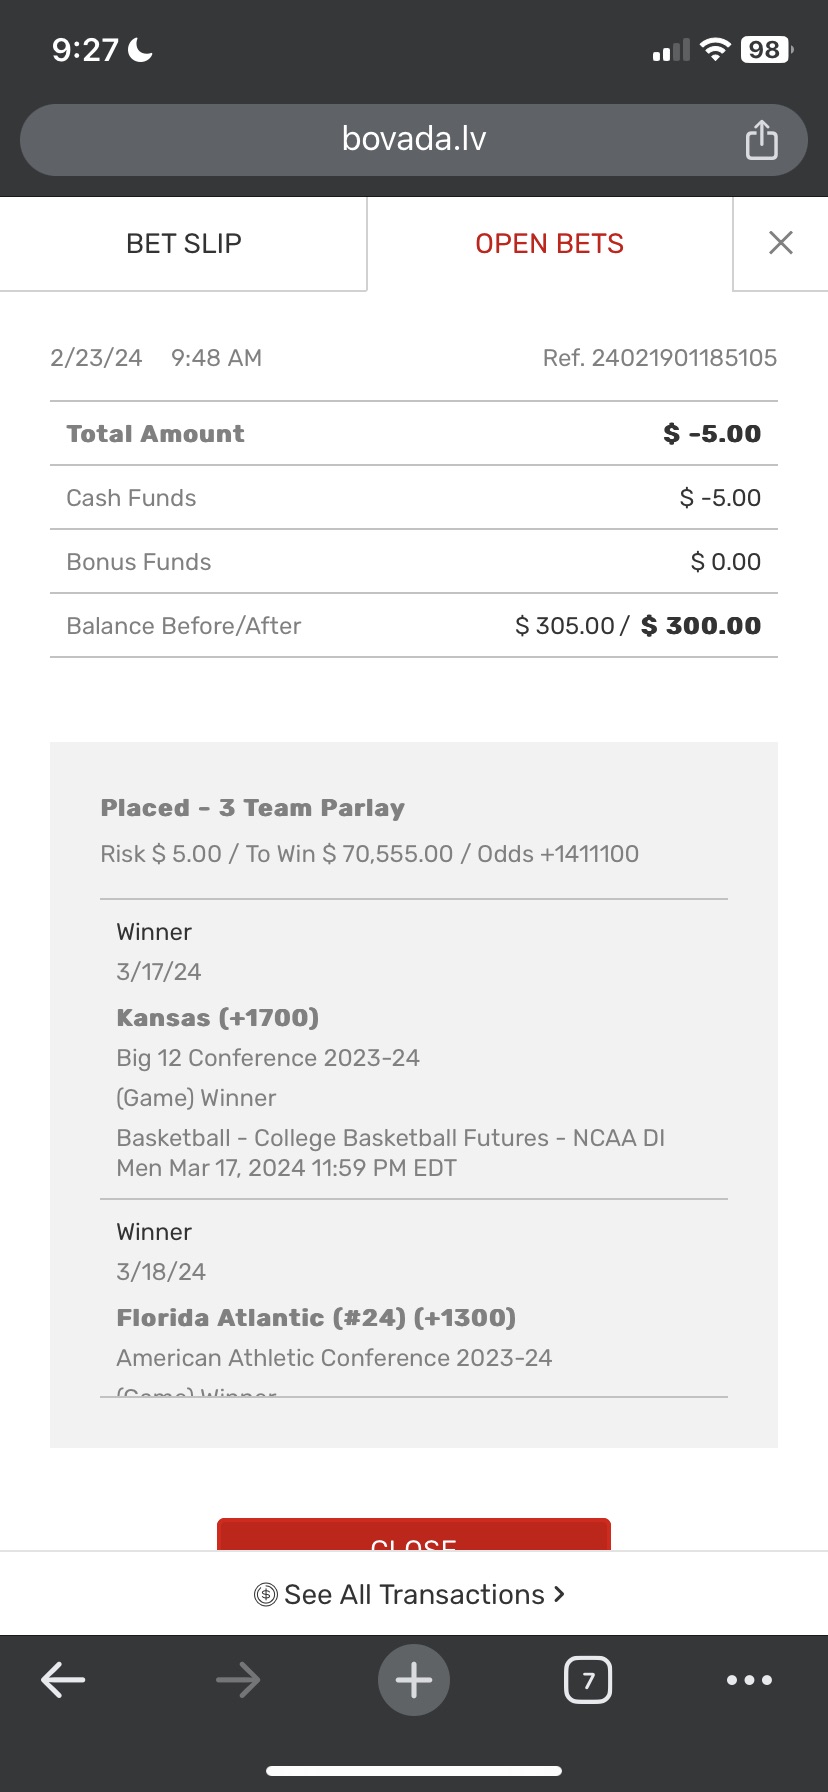Tap the forward navigation arrow

pyautogui.click(x=238, y=1680)
